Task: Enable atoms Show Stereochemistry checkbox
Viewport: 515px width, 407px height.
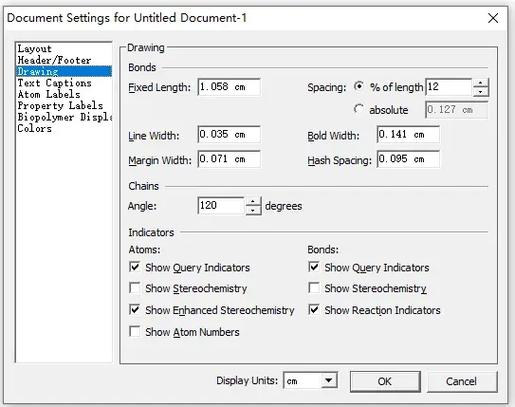Action: (135, 288)
